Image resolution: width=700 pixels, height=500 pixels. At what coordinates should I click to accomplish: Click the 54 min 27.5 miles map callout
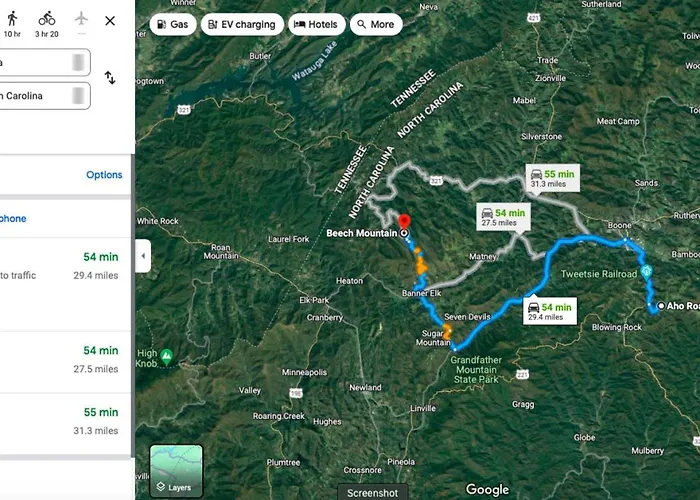(504, 217)
